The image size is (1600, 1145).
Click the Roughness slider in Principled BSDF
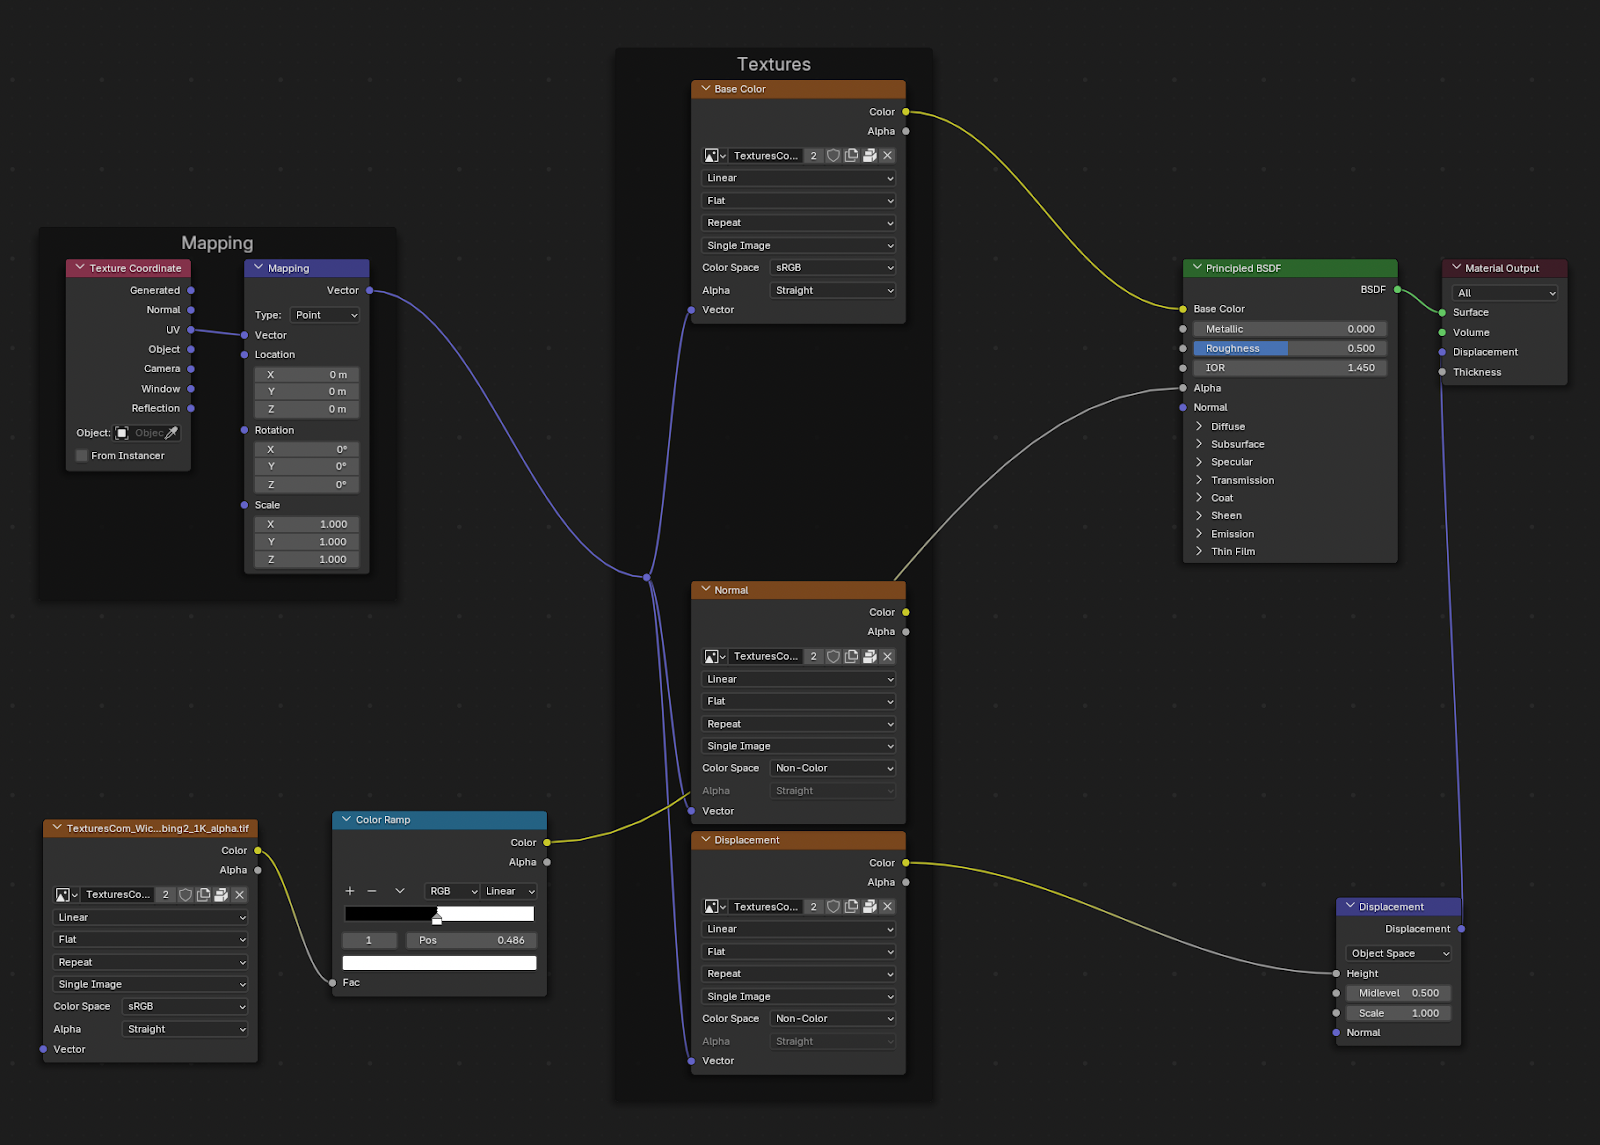(1289, 348)
